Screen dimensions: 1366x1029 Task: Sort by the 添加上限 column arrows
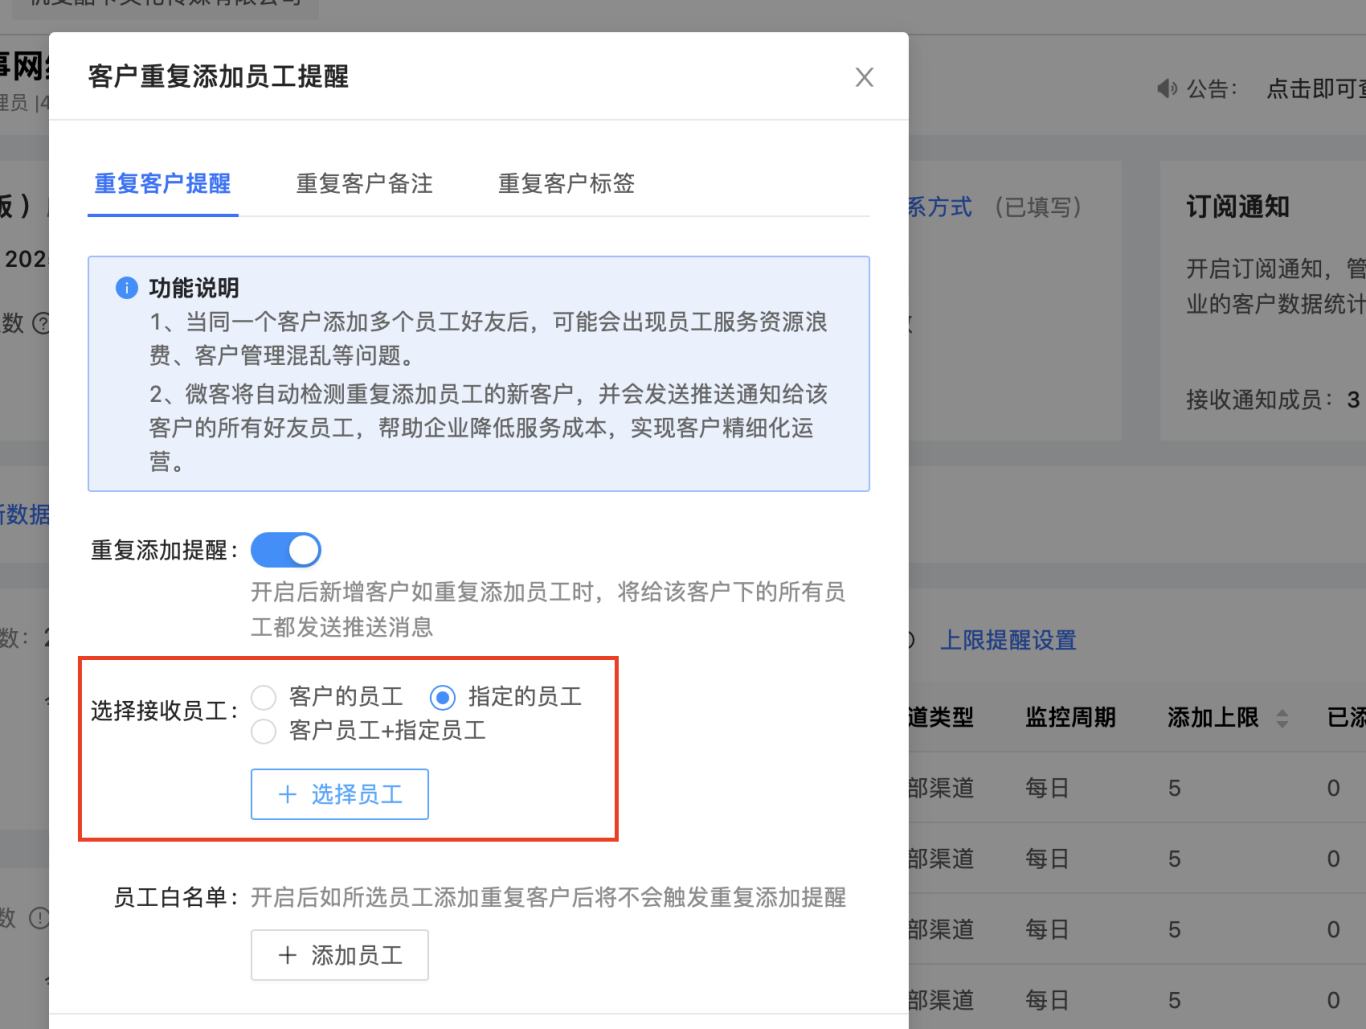point(1282,718)
